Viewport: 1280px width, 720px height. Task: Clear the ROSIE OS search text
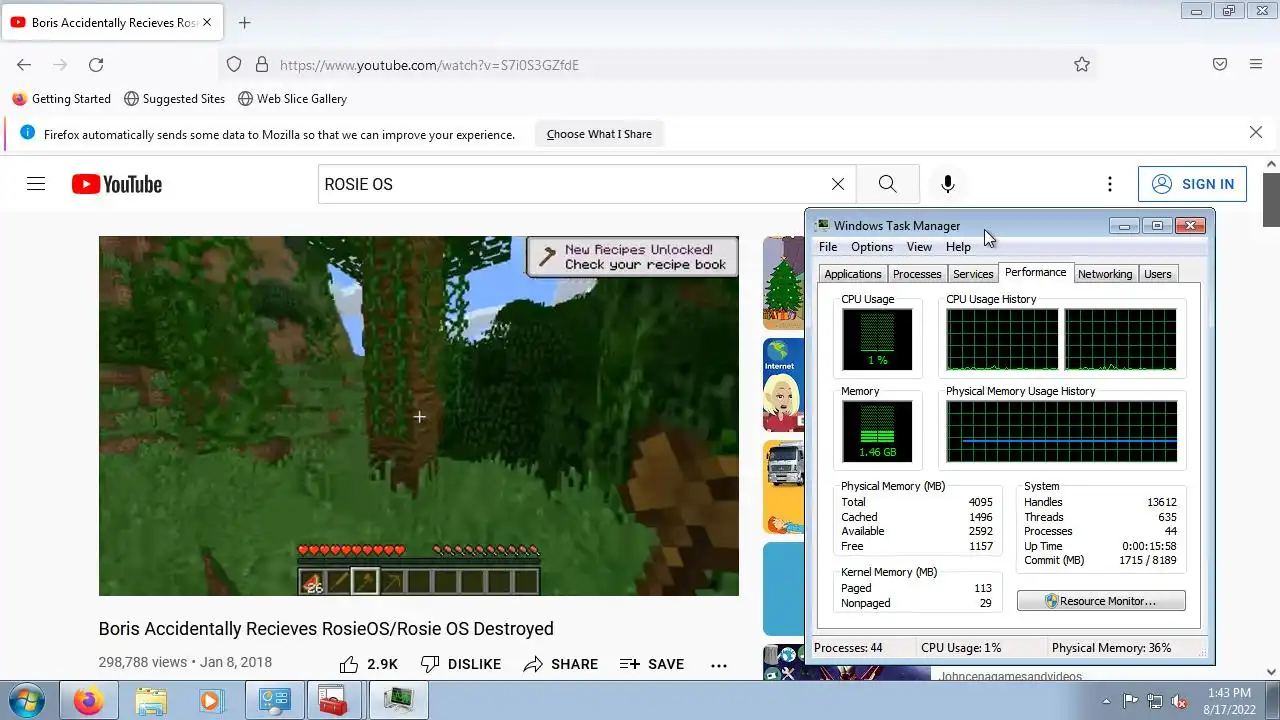click(x=838, y=184)
